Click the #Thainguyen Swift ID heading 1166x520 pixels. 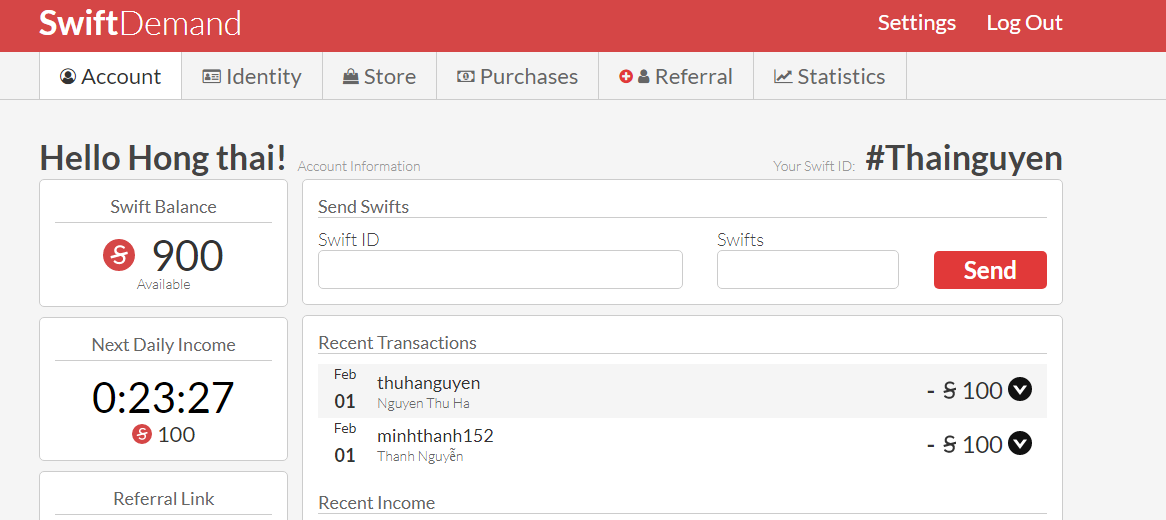click(963, 158)
